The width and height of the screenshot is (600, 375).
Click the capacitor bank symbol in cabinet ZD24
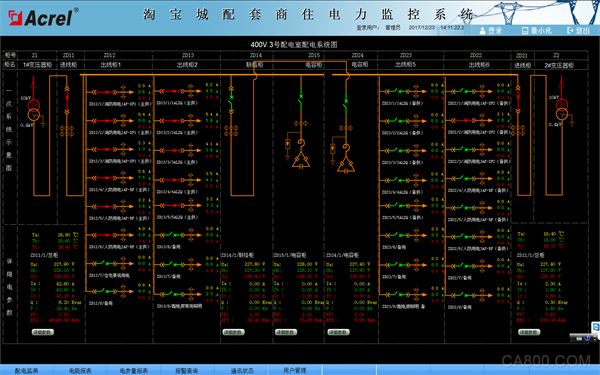tap(346, 165)
